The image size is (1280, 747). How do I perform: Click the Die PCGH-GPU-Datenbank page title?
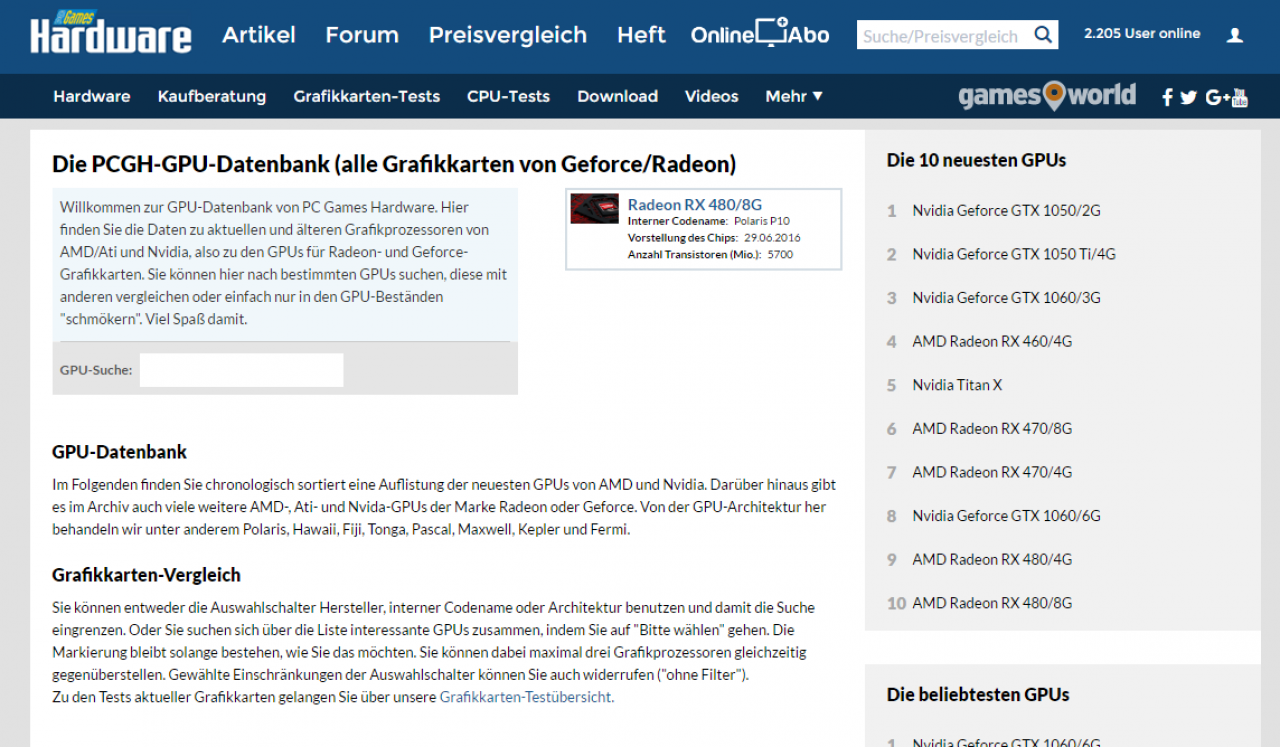[x=394, y=163]
